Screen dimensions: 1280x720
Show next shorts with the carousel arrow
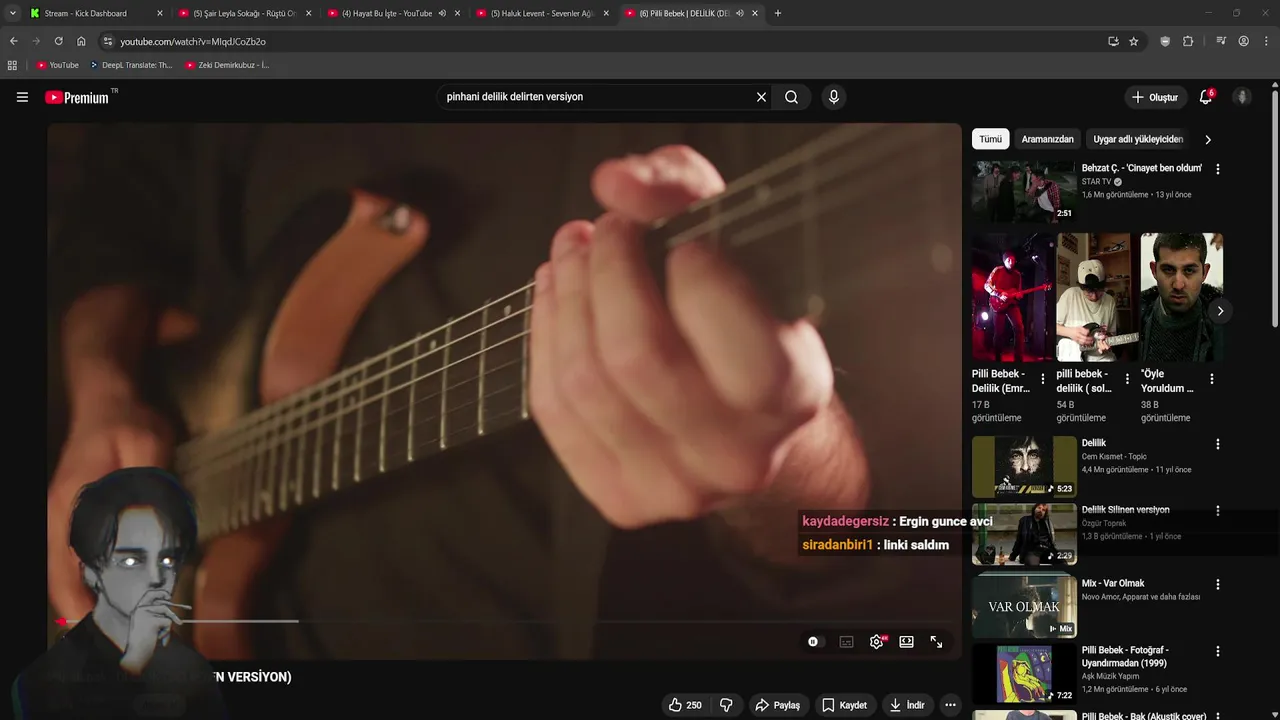point(1220,311)
